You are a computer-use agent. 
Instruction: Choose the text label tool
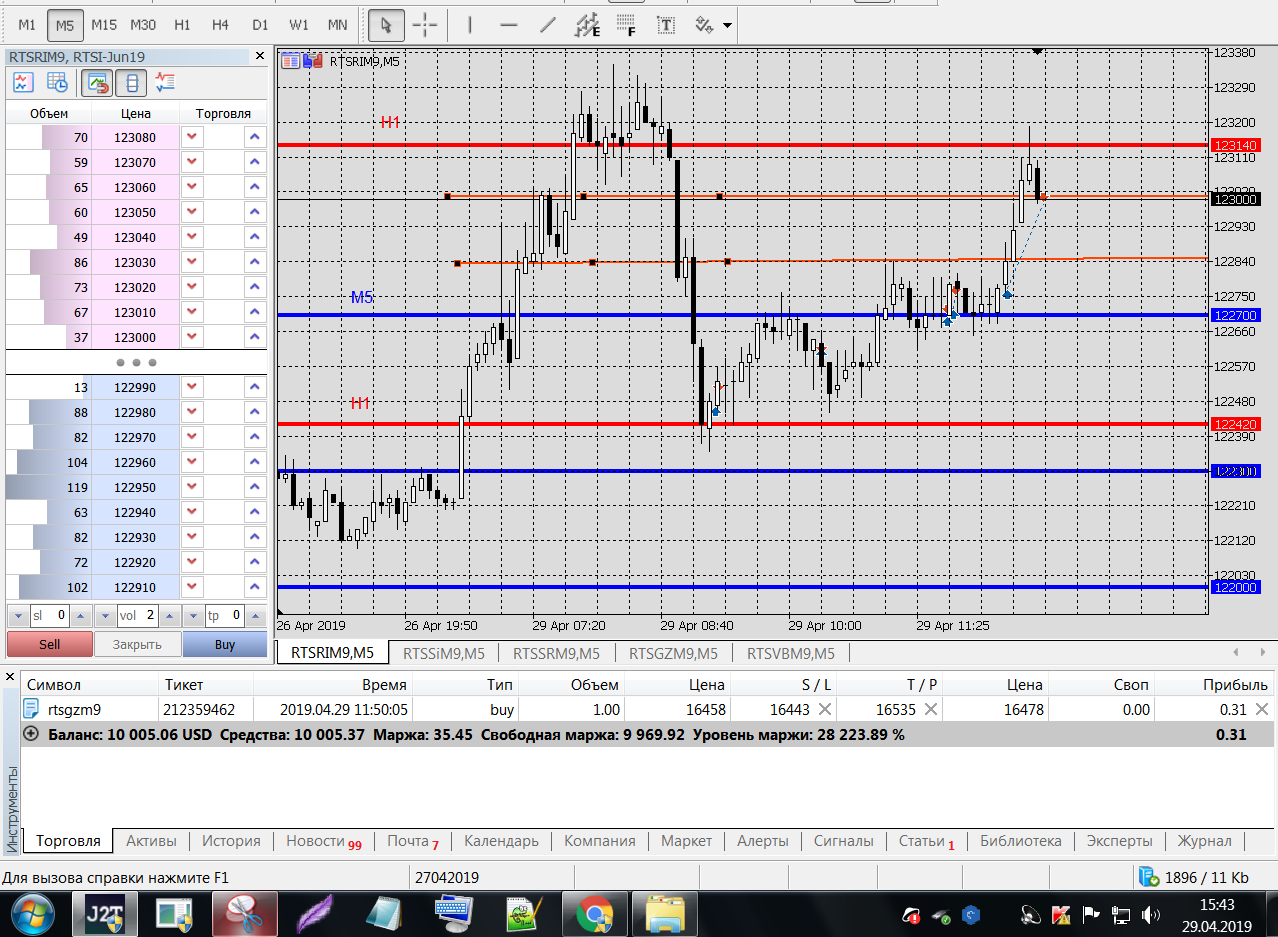pos(665,25)
